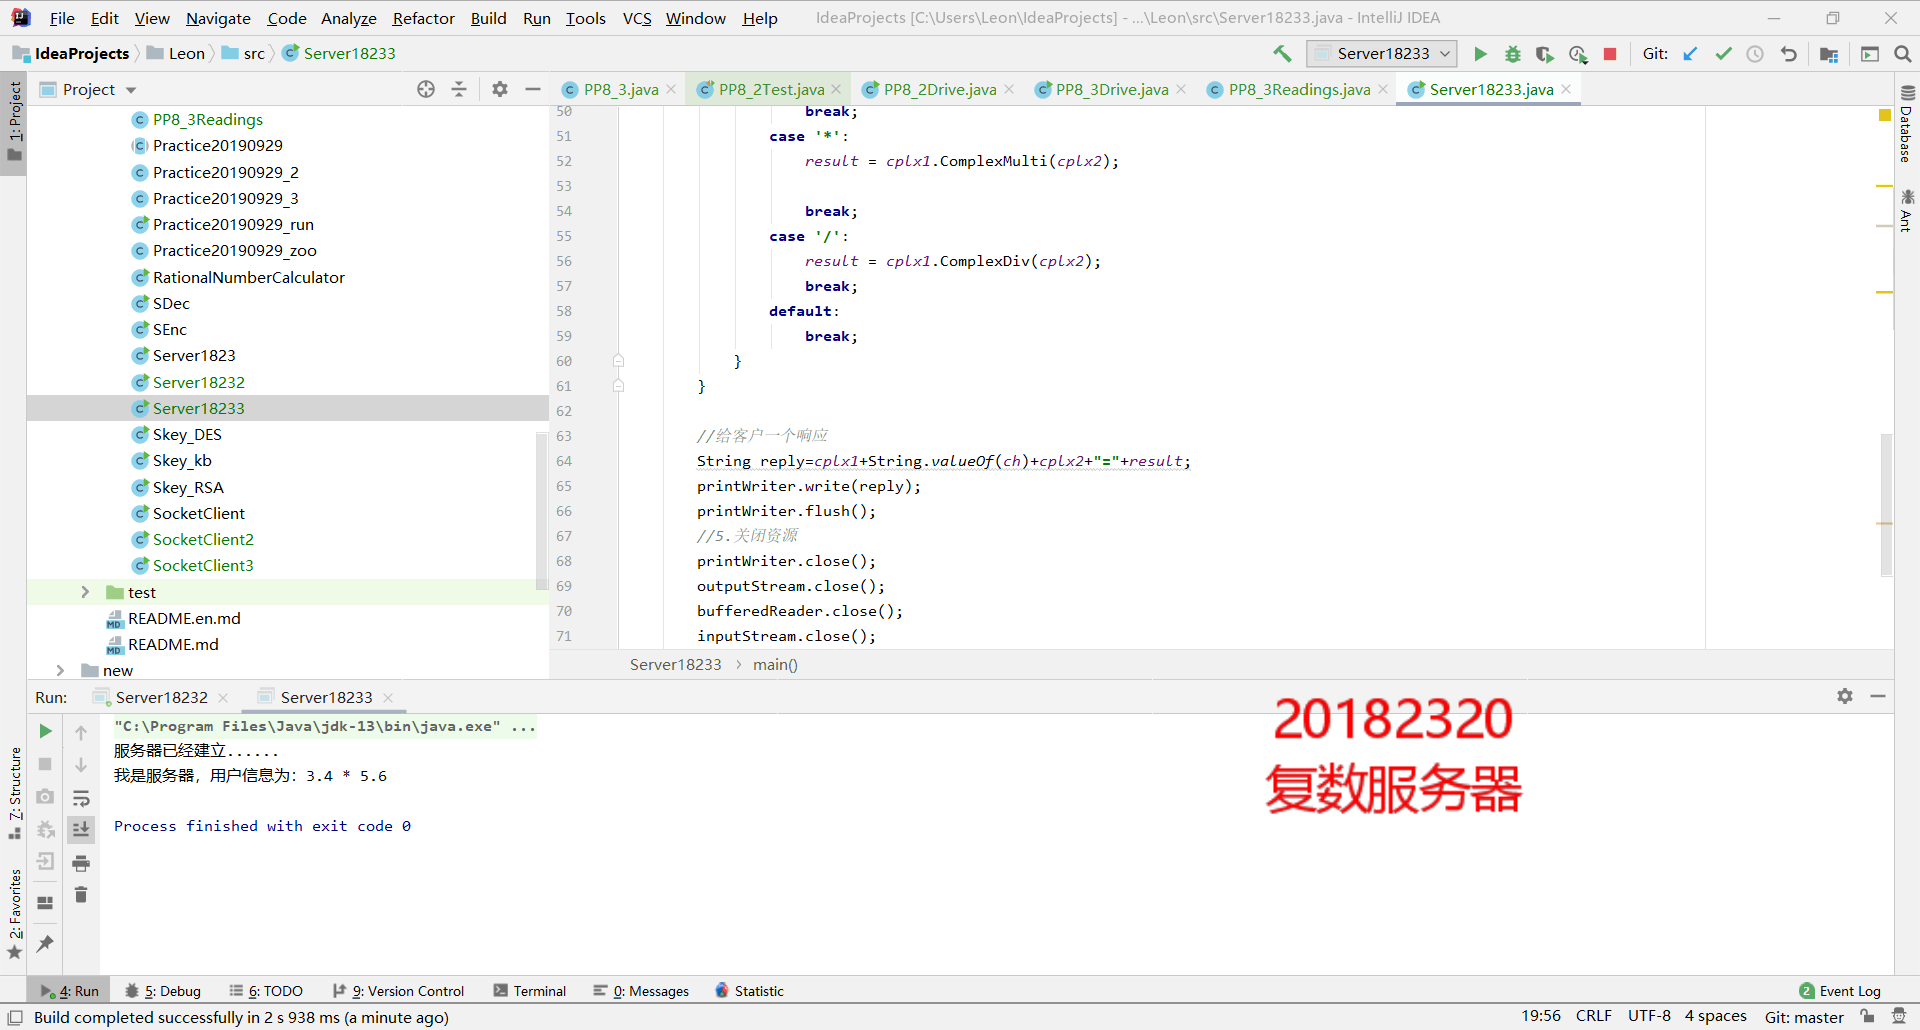The image size is (1920, 1030).
Task: Open line separator CRLF selector
Action: click(1594, 1016)
